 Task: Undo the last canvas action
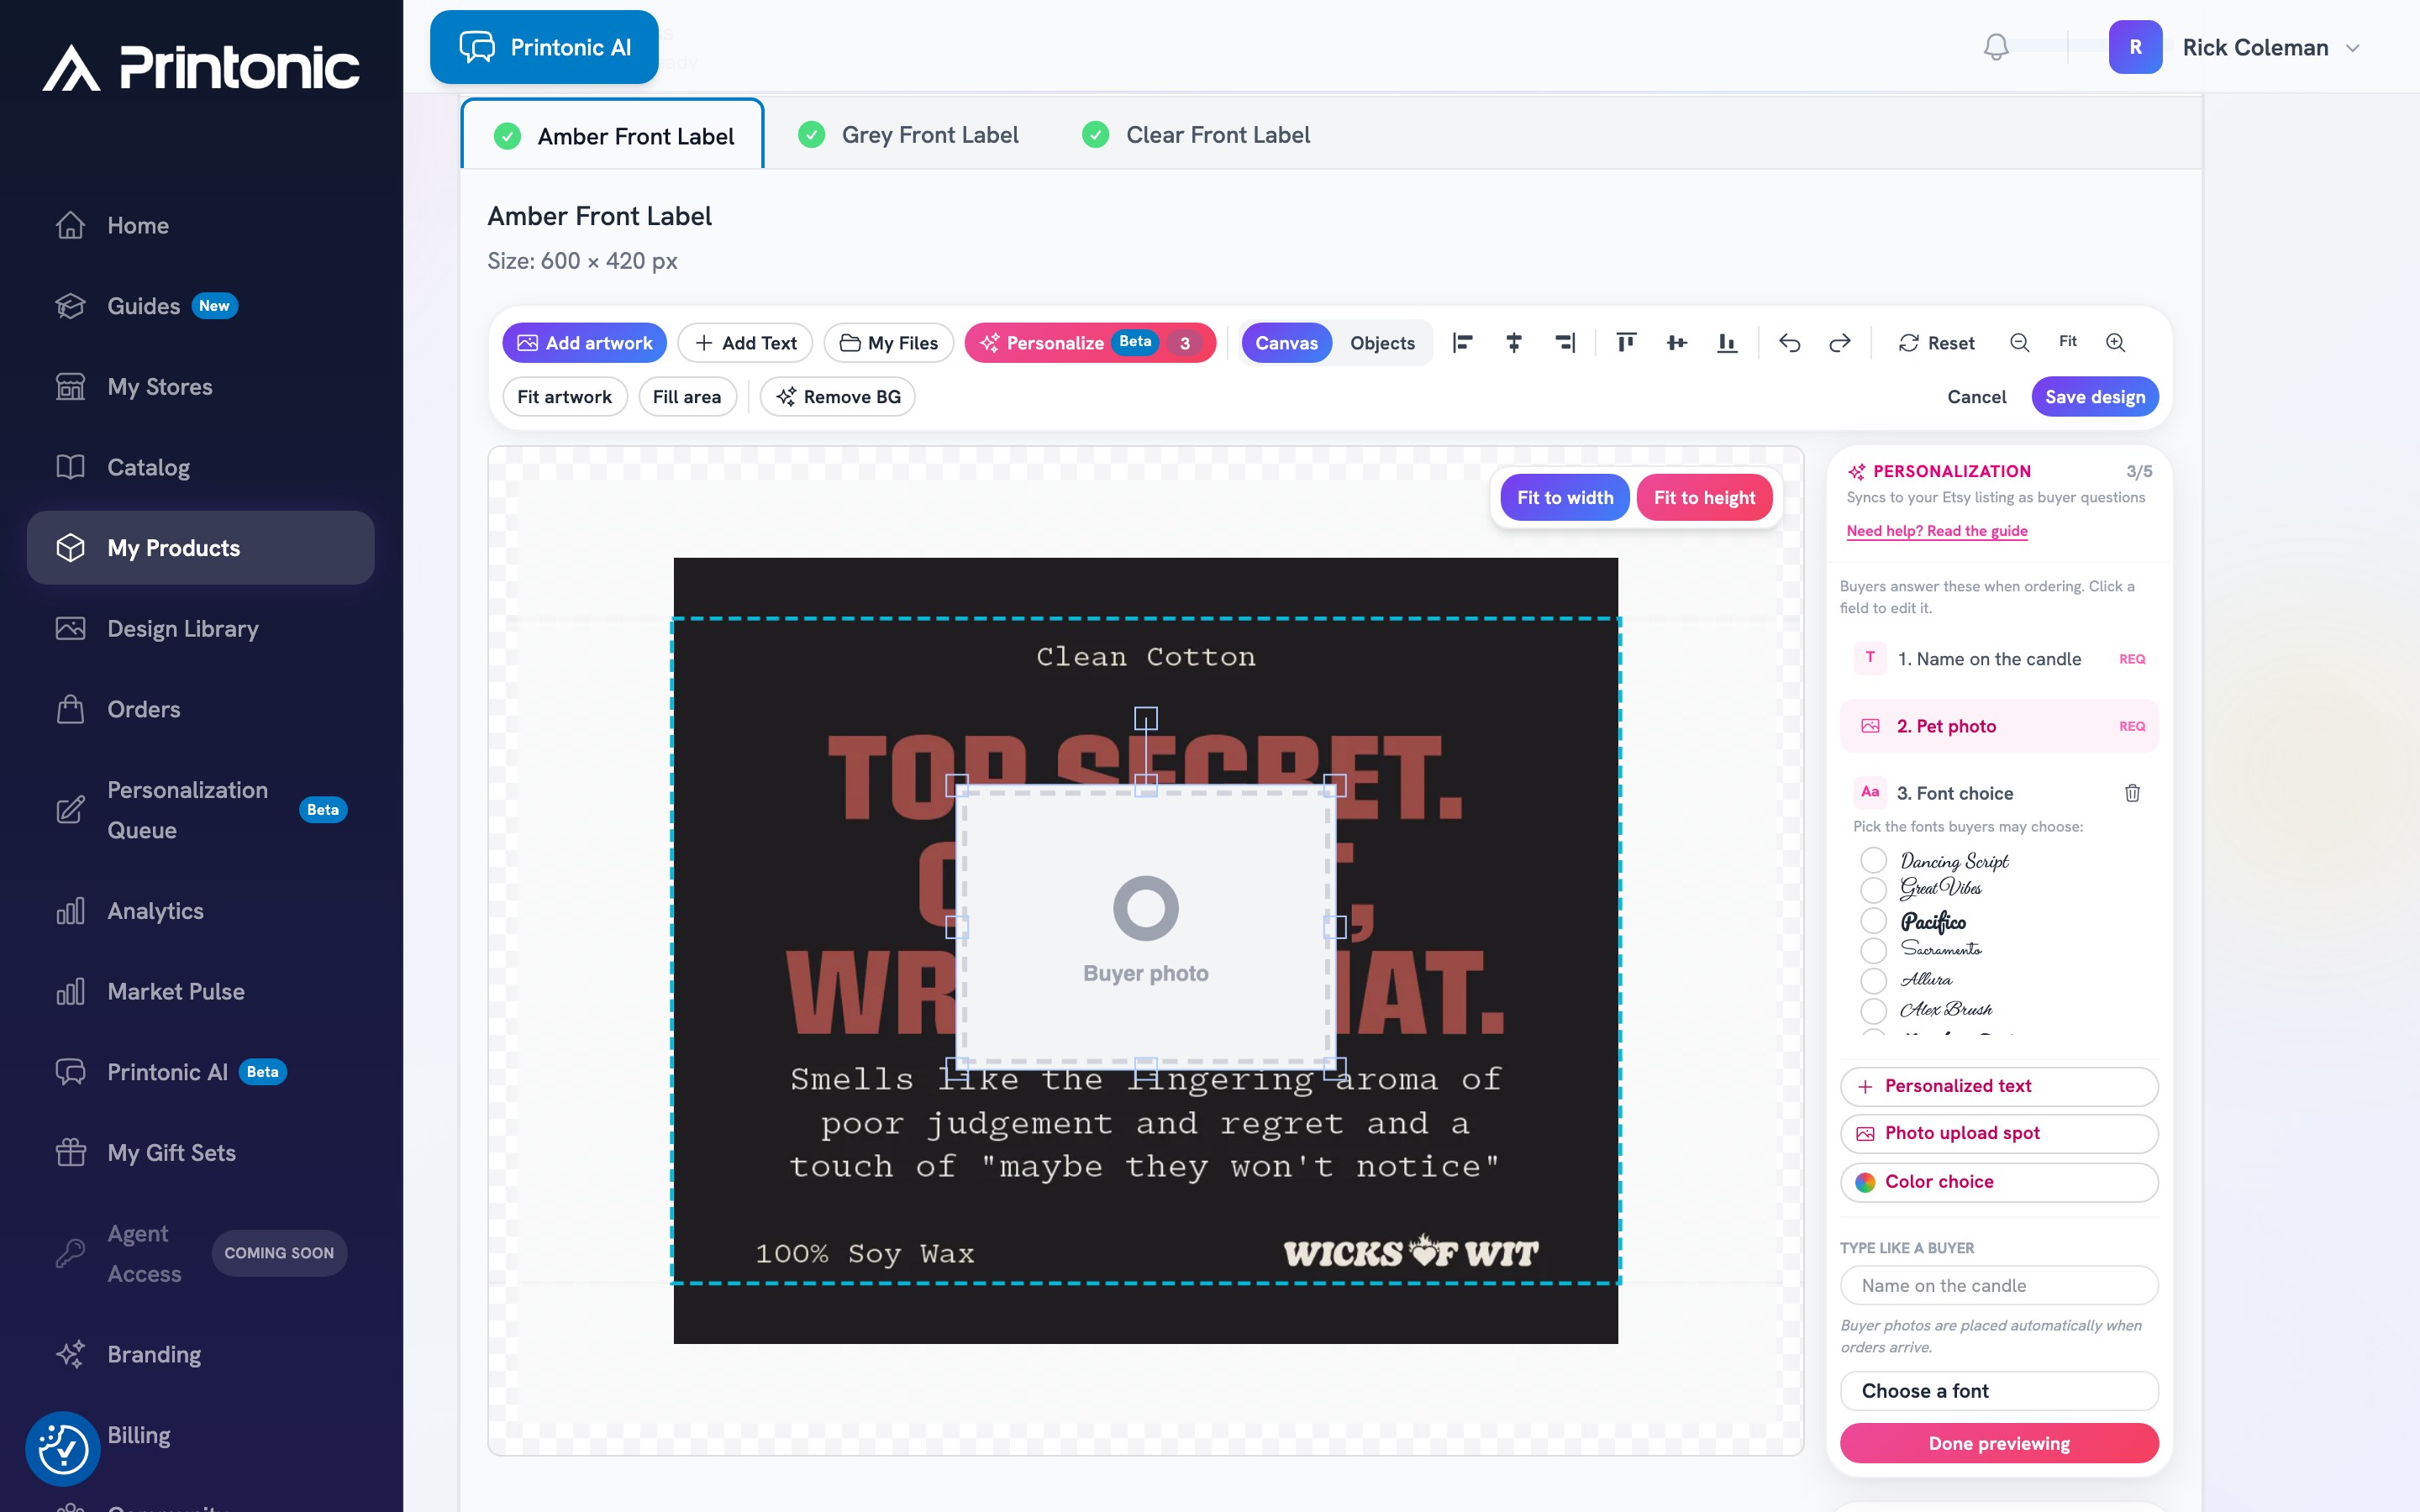pyautogui.click(x=1790, y=343)
